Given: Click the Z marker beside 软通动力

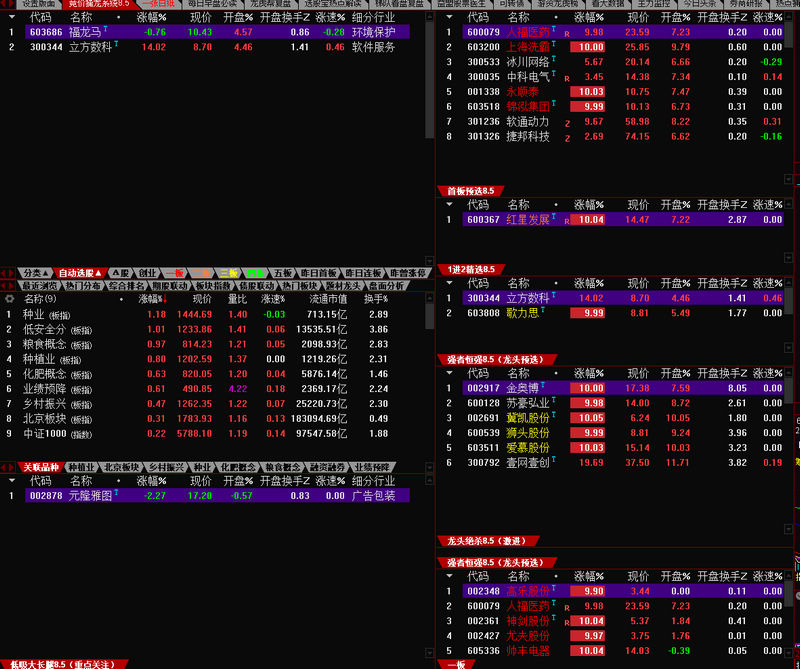Looking at the screenshot, I should point(567,123).
